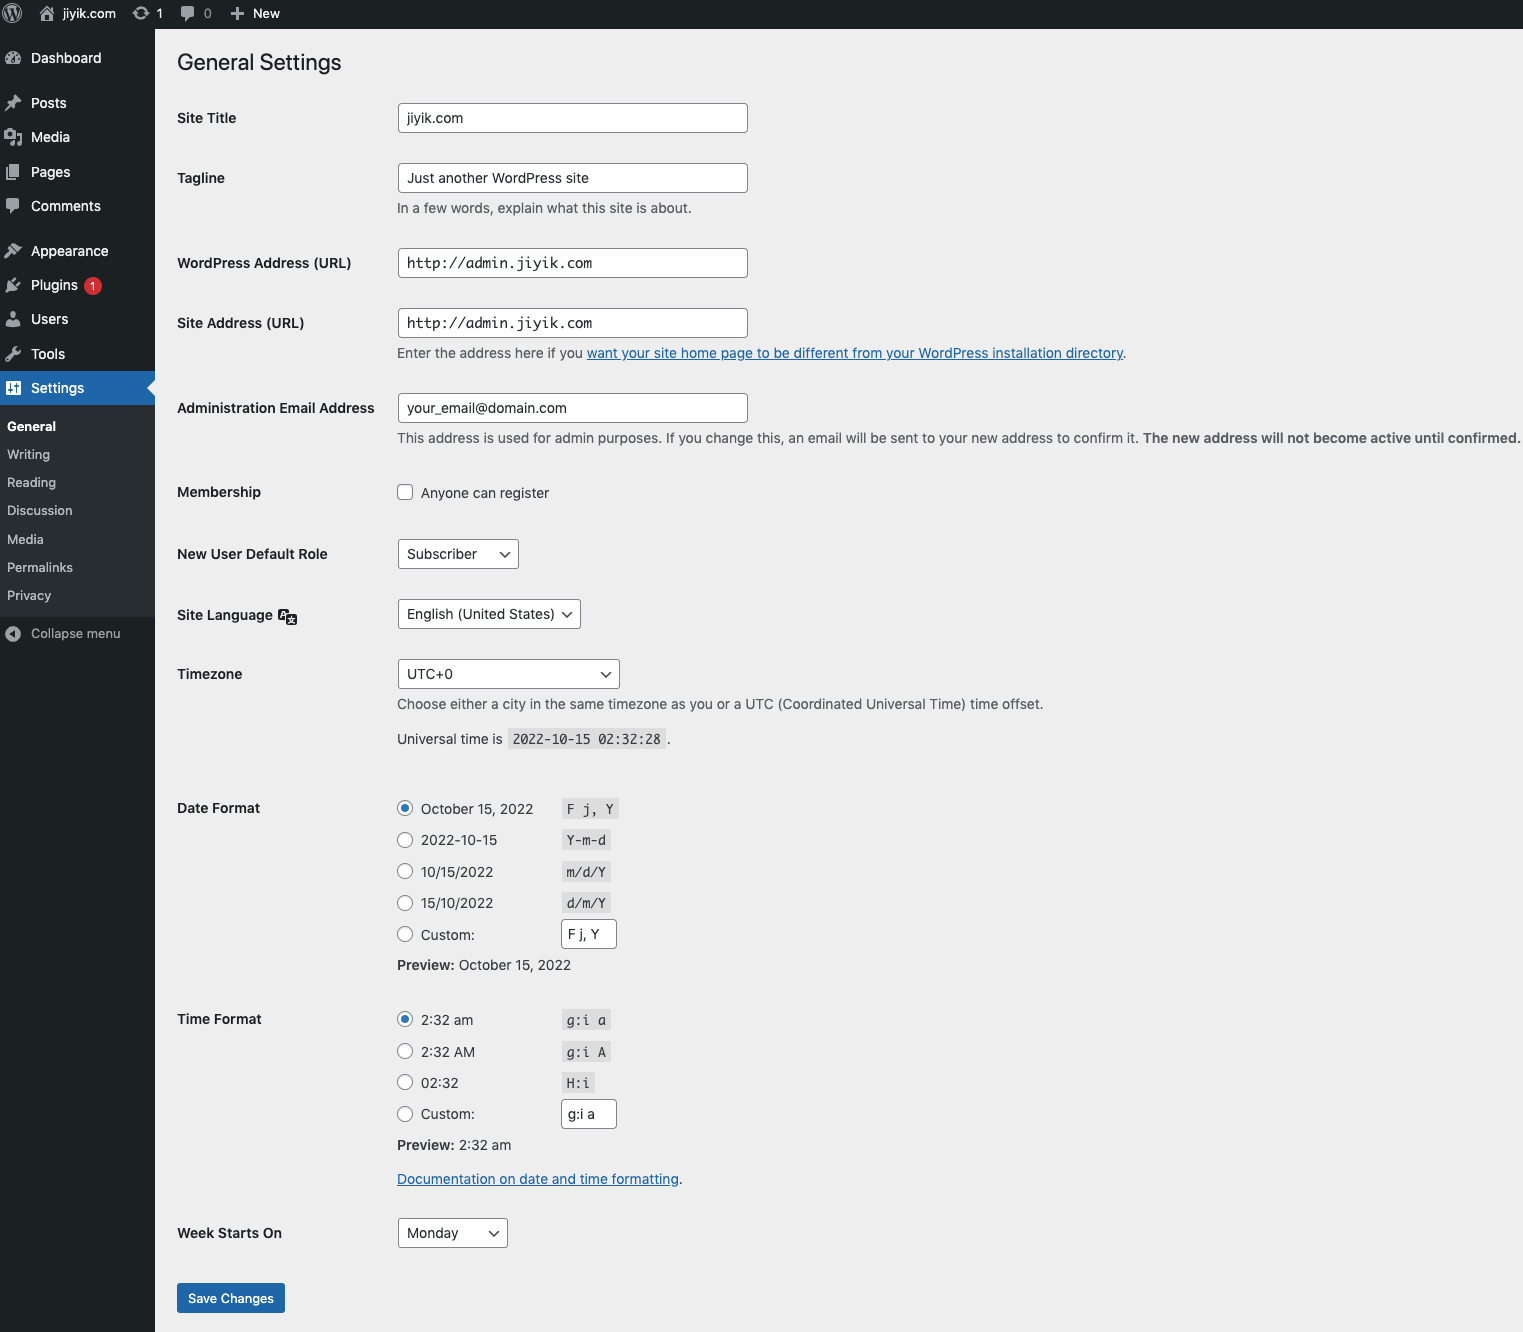Click the Tagline input field
This screenshot has width=1523, height=1332.
click(x=572, y=178)
